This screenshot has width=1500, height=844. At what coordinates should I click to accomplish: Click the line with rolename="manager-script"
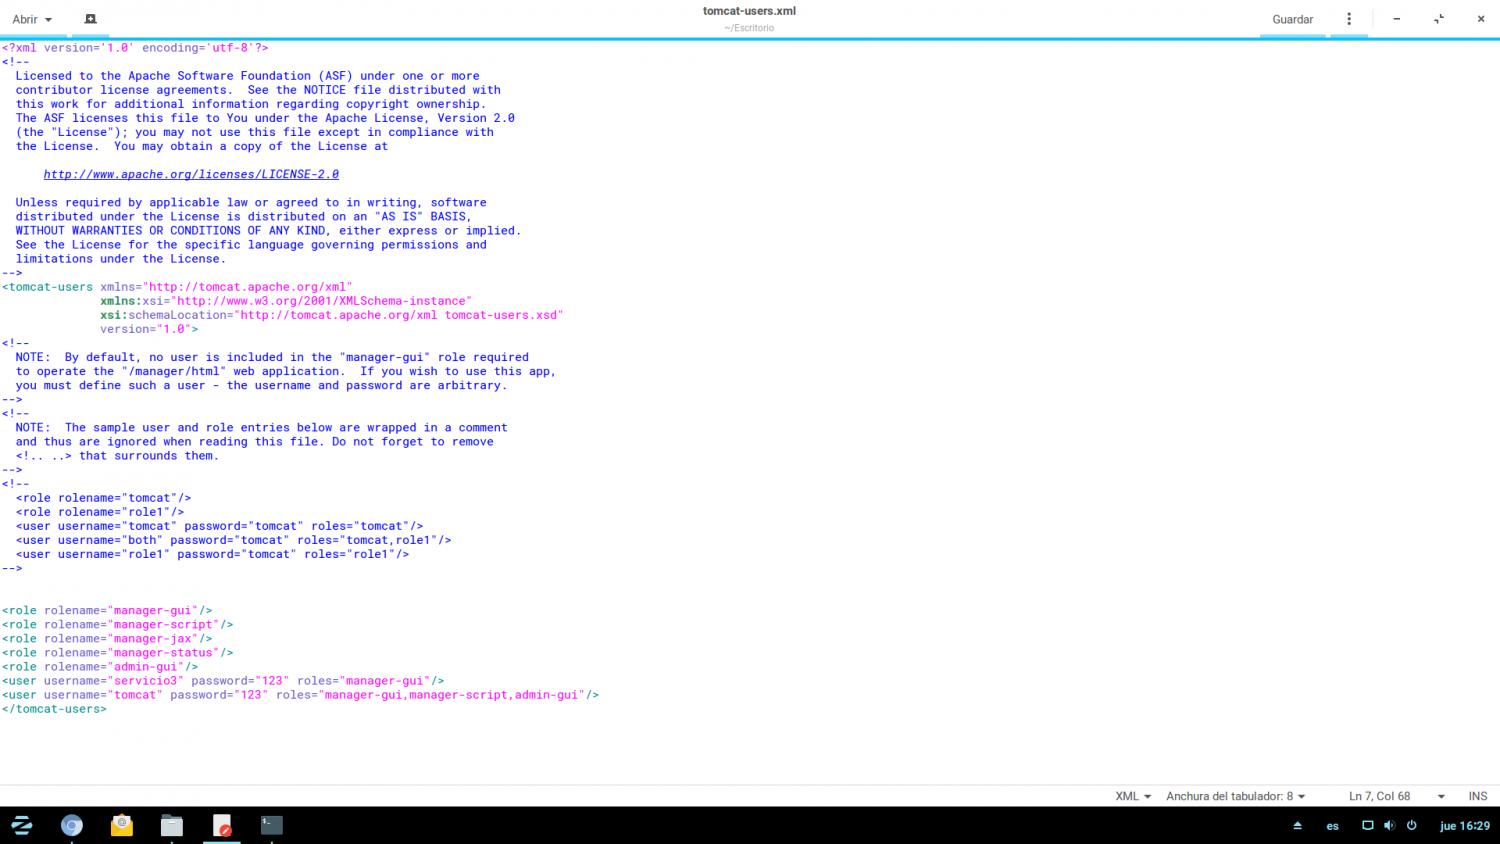[x=117, y=624]
